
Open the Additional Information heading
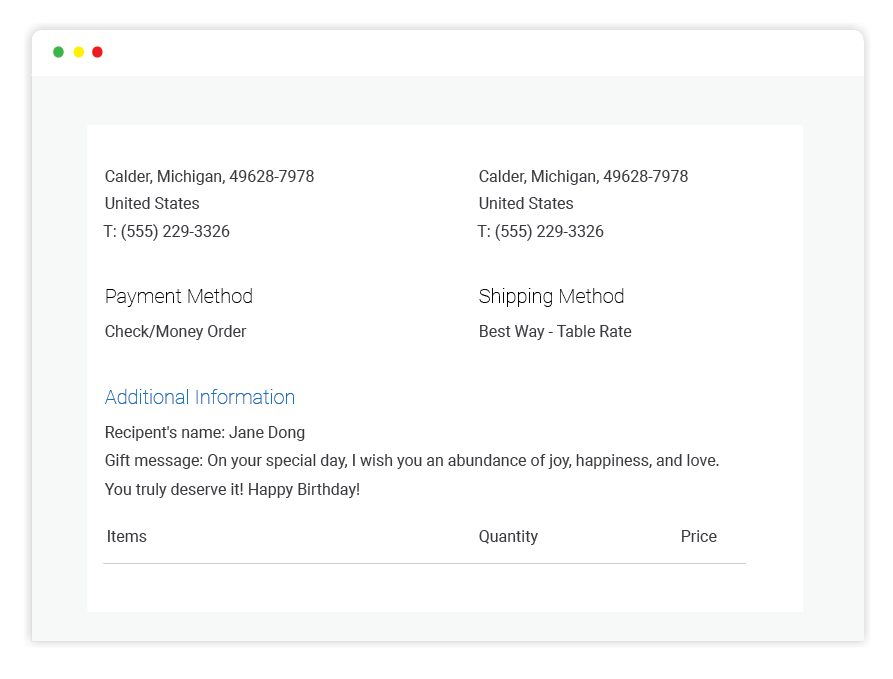[x=200, y=397]
